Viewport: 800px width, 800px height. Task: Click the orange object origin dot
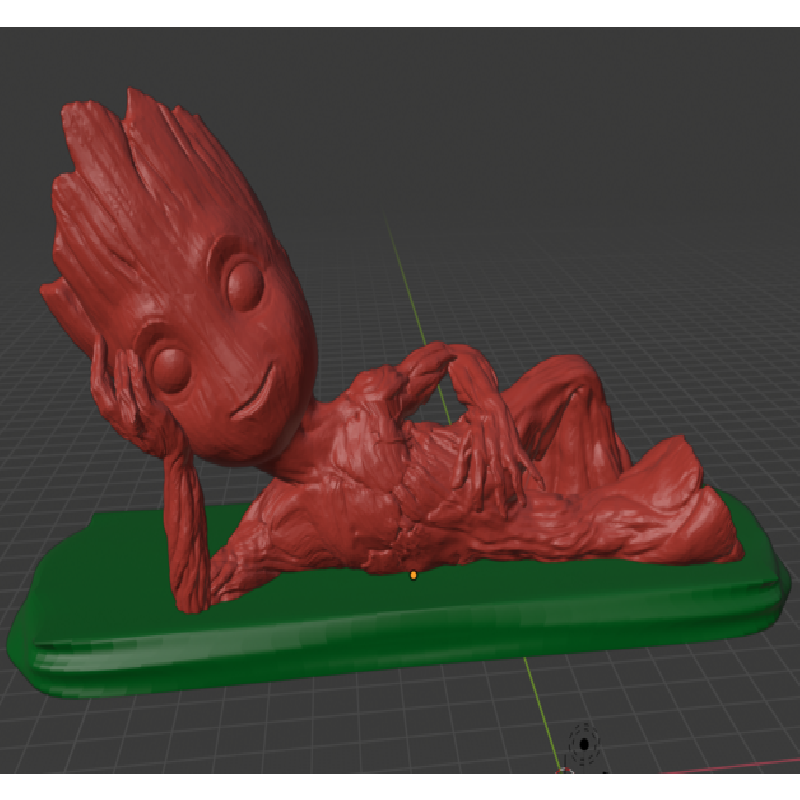(413, 575)
